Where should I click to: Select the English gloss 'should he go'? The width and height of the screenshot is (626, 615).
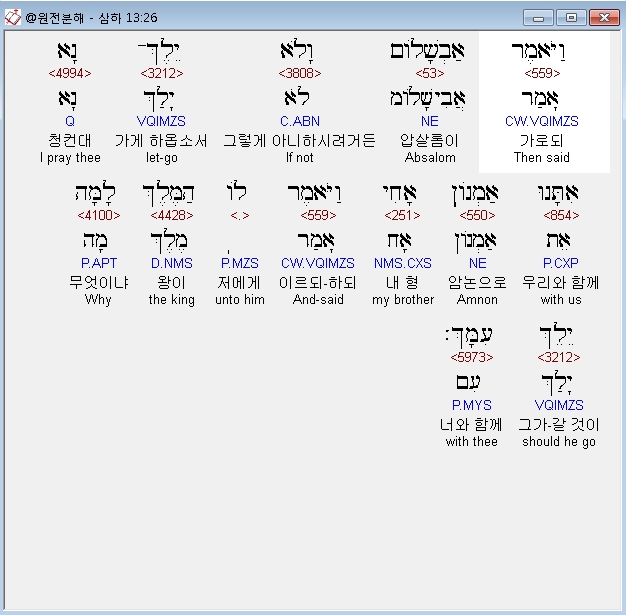pyautogui.click(x=559, y=442)
